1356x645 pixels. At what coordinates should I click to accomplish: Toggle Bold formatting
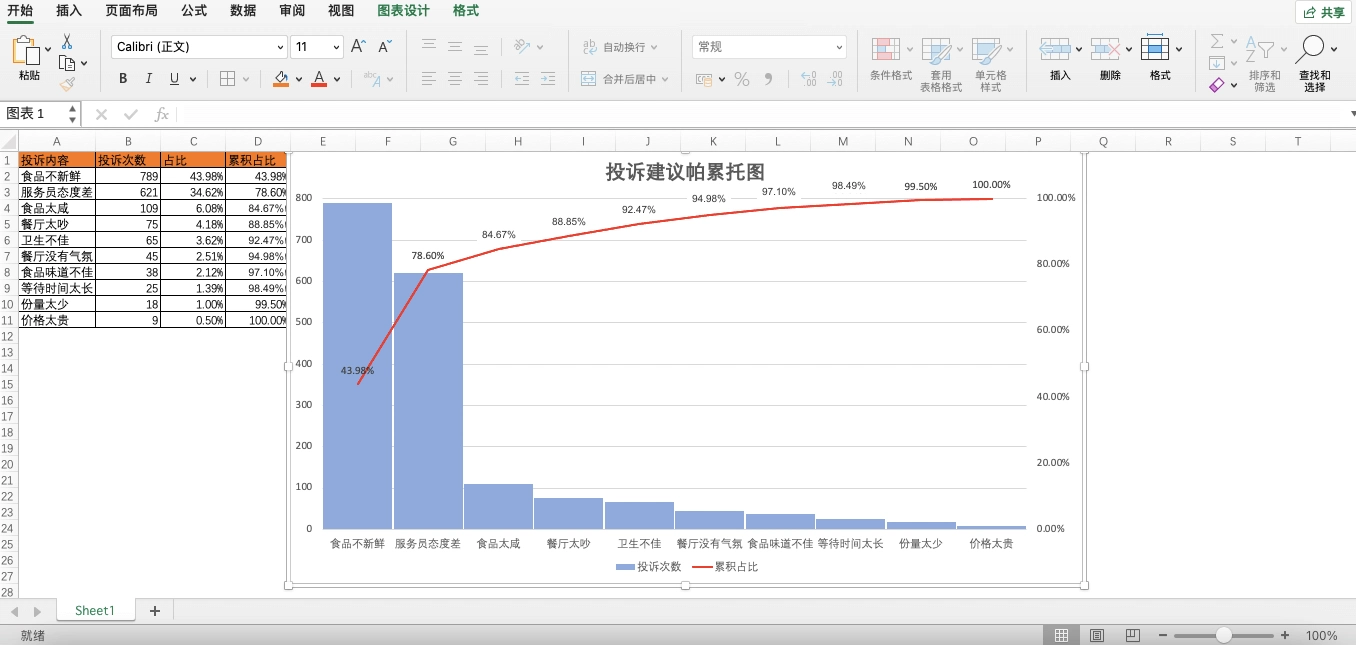pos(123,79)
